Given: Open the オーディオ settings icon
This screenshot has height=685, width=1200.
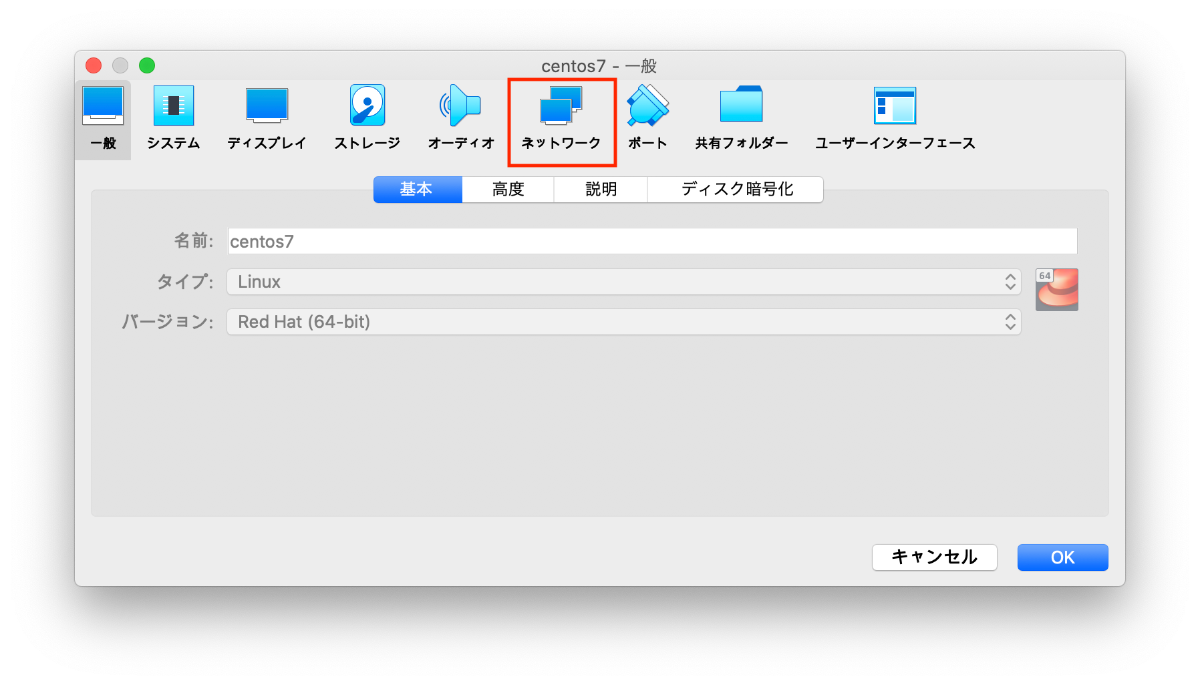Looking at the screenshot, I should (x=461, y=119).
